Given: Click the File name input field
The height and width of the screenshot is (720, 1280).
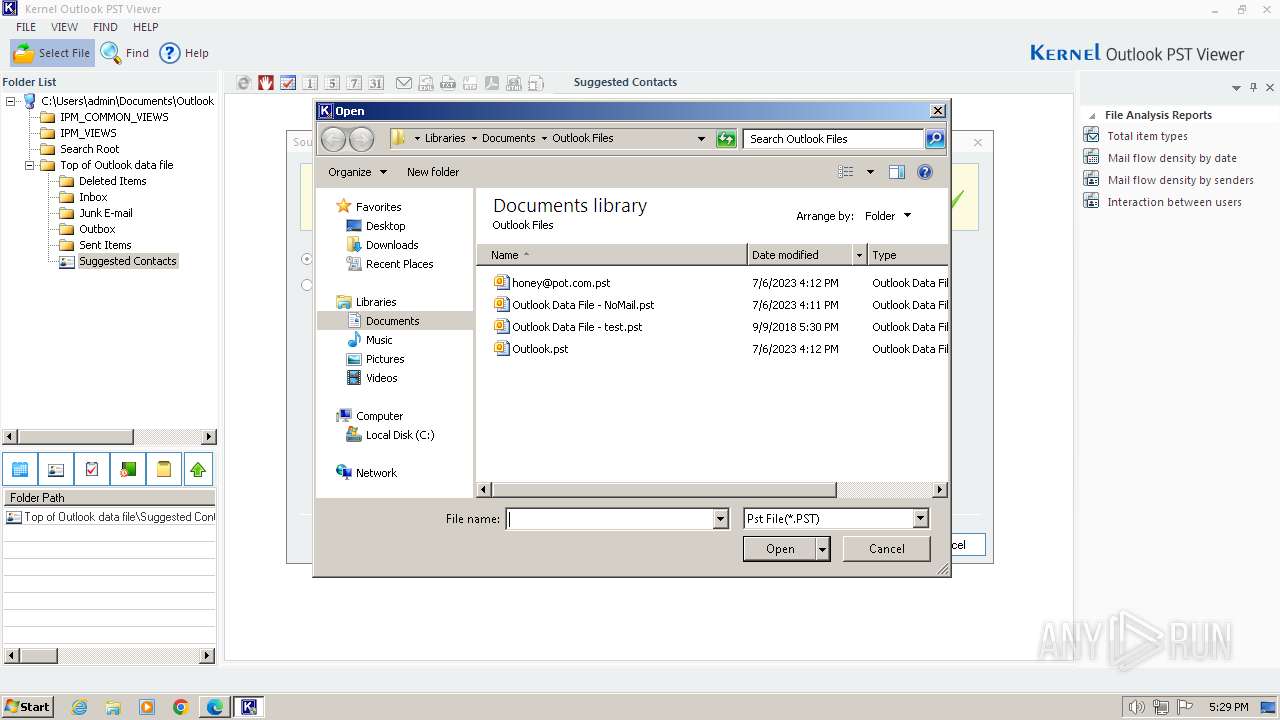Looking at the screenshot, I should pyautogui.click(x=609, y=519).
